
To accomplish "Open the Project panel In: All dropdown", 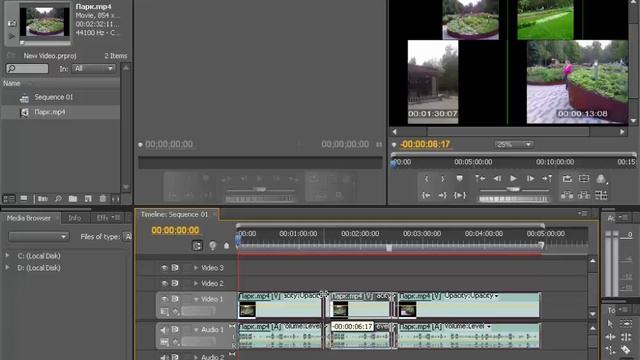I will tap(93, 69).
